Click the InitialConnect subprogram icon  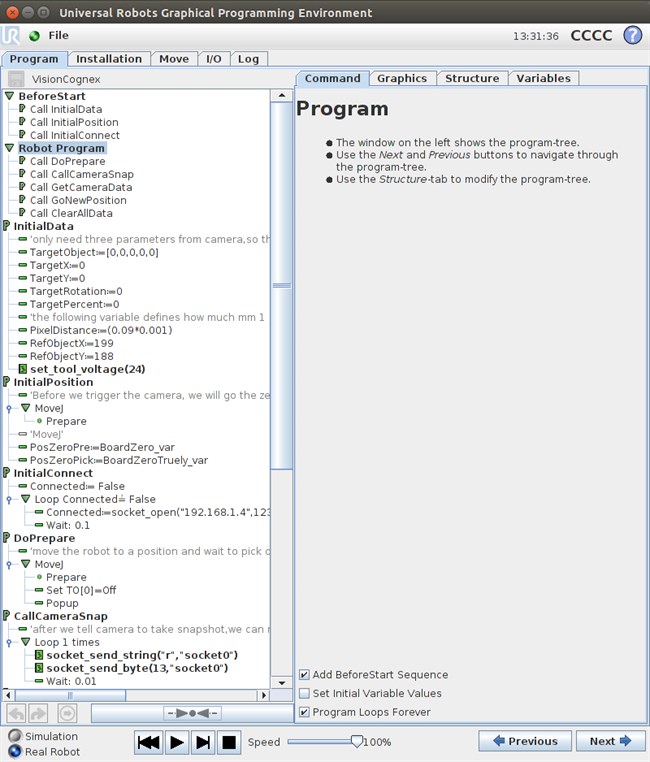(6, 473)
